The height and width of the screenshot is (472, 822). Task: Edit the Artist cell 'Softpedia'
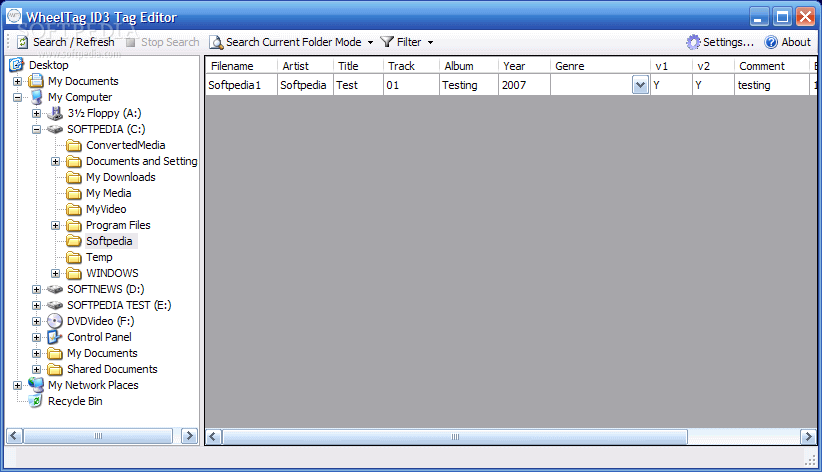[305, 85]
